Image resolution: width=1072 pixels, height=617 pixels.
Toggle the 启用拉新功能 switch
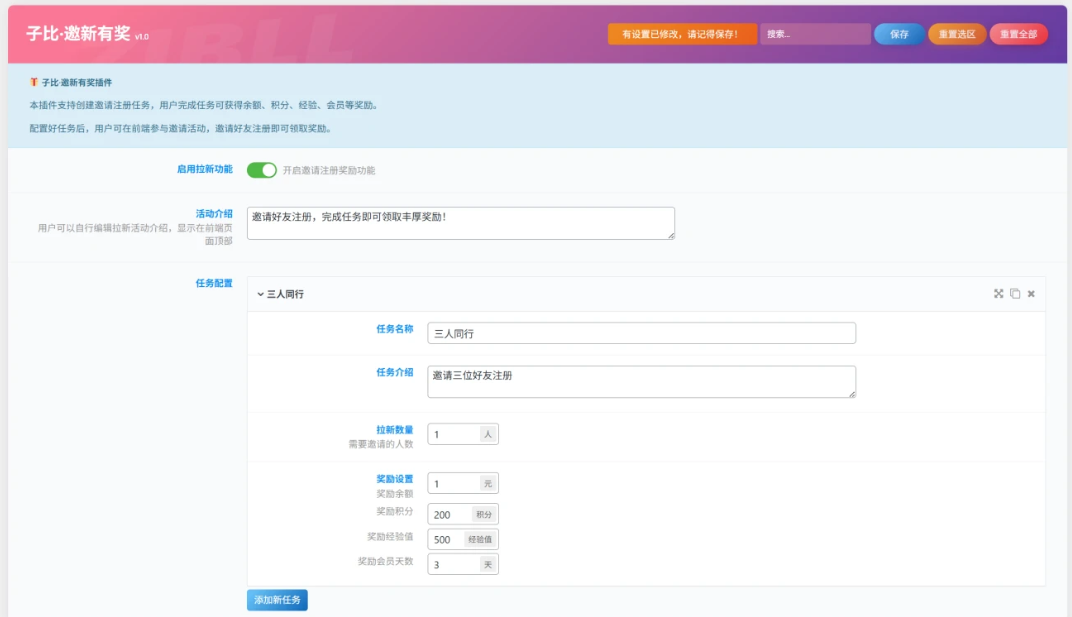[x=262, y=170]
